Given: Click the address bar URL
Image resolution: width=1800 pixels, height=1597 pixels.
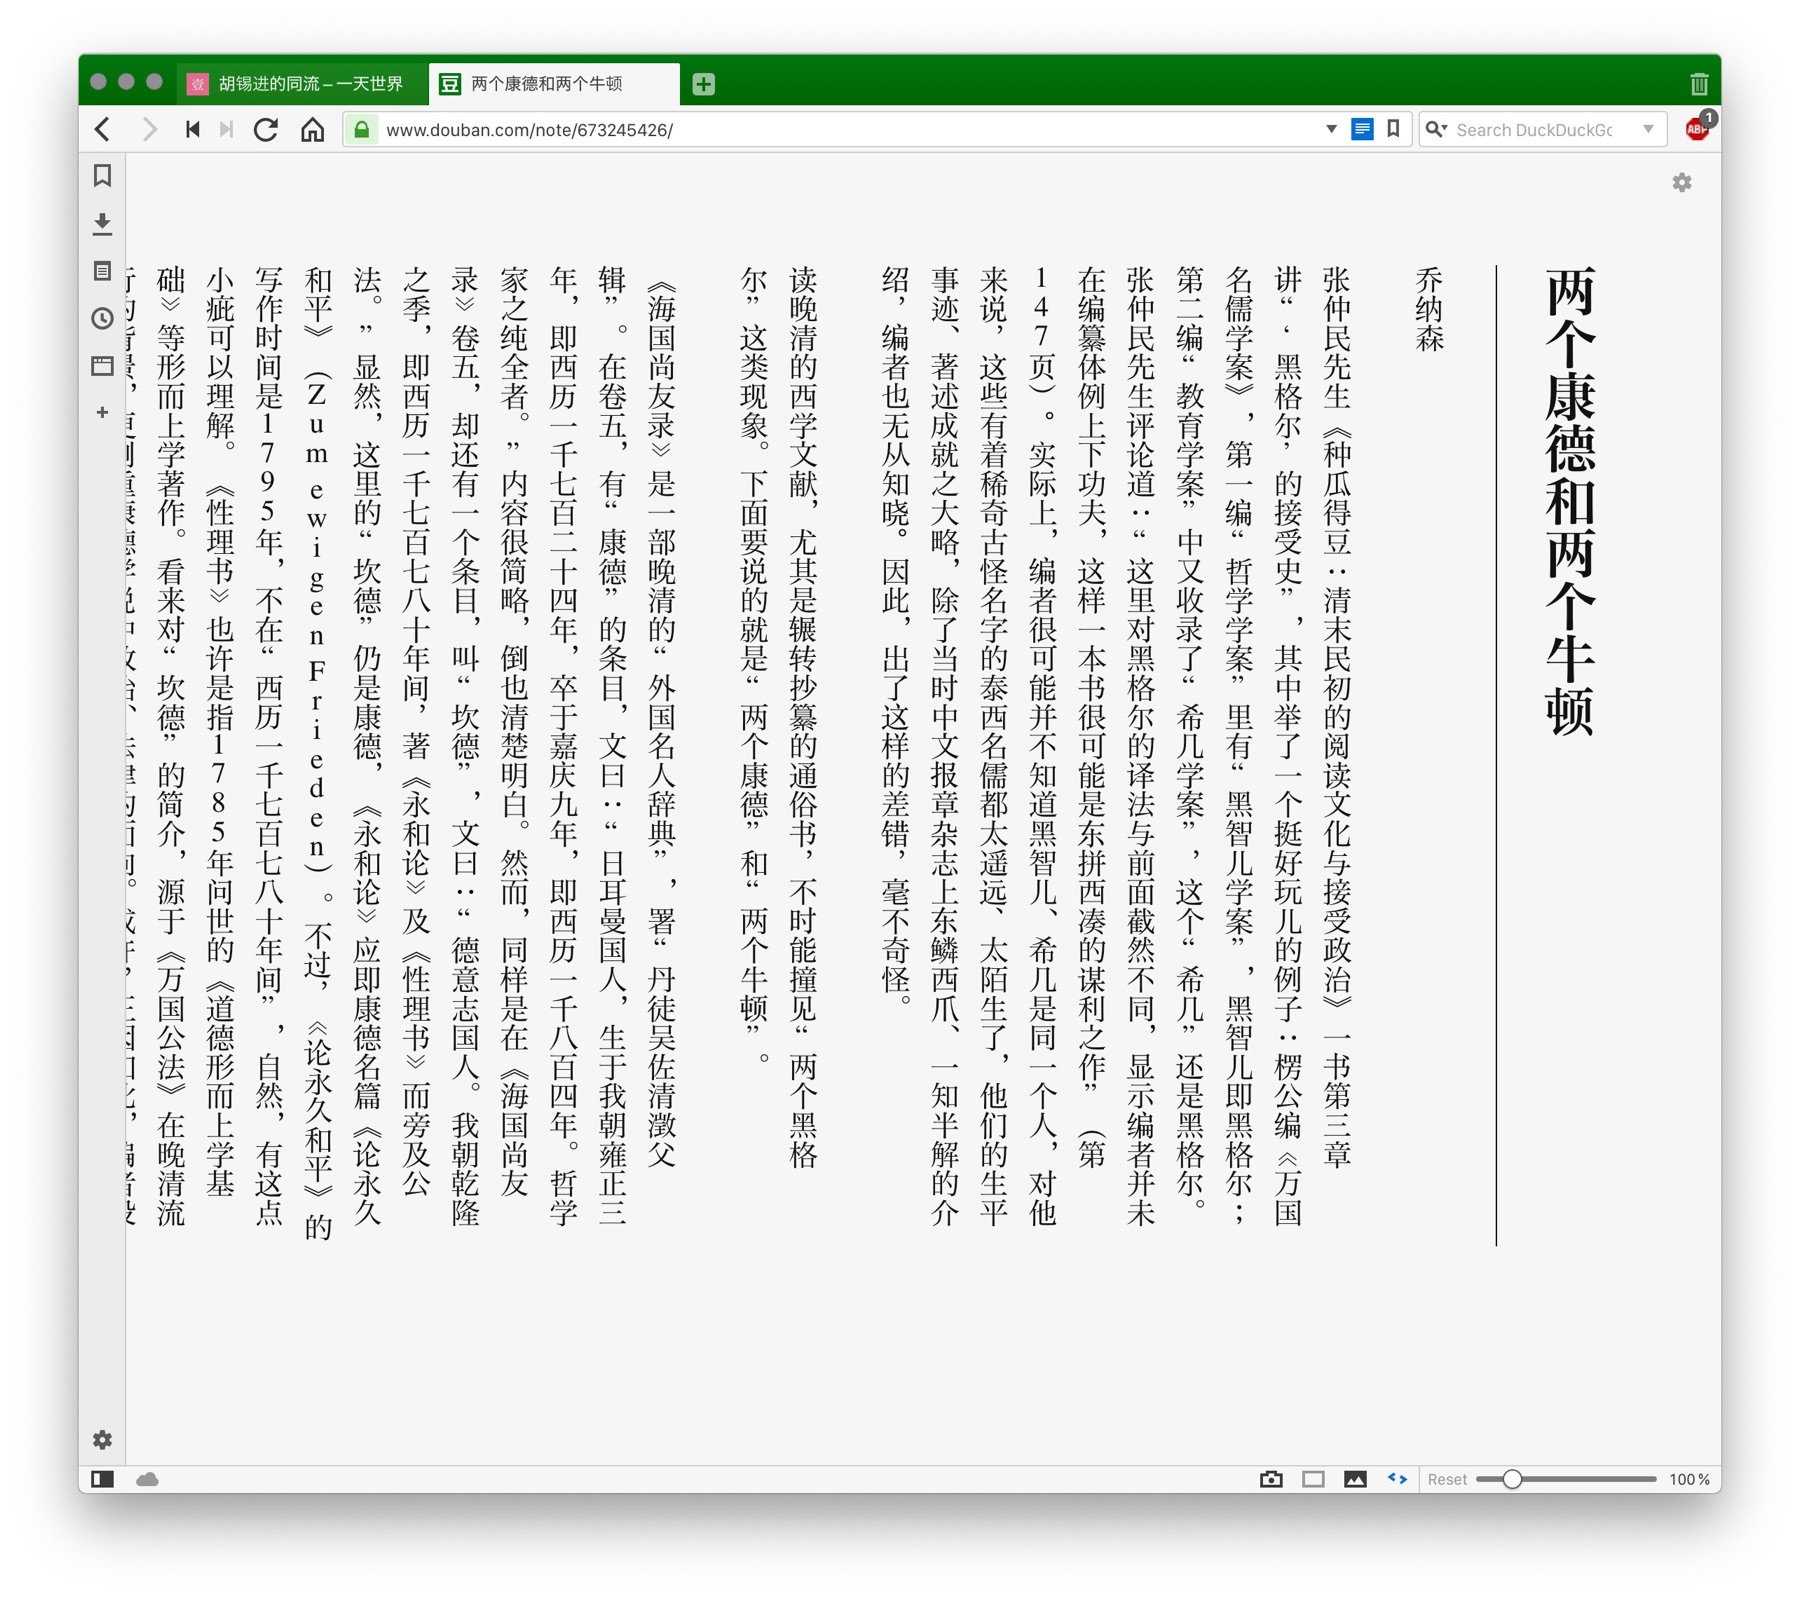Looking at the screenshot, I should click(x=530, y=130).
